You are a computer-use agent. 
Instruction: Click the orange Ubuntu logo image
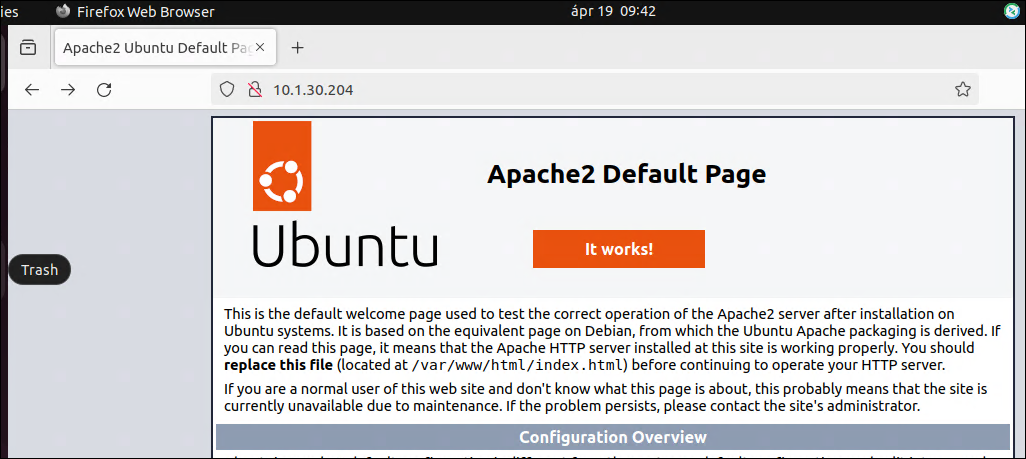coord(282,166)
